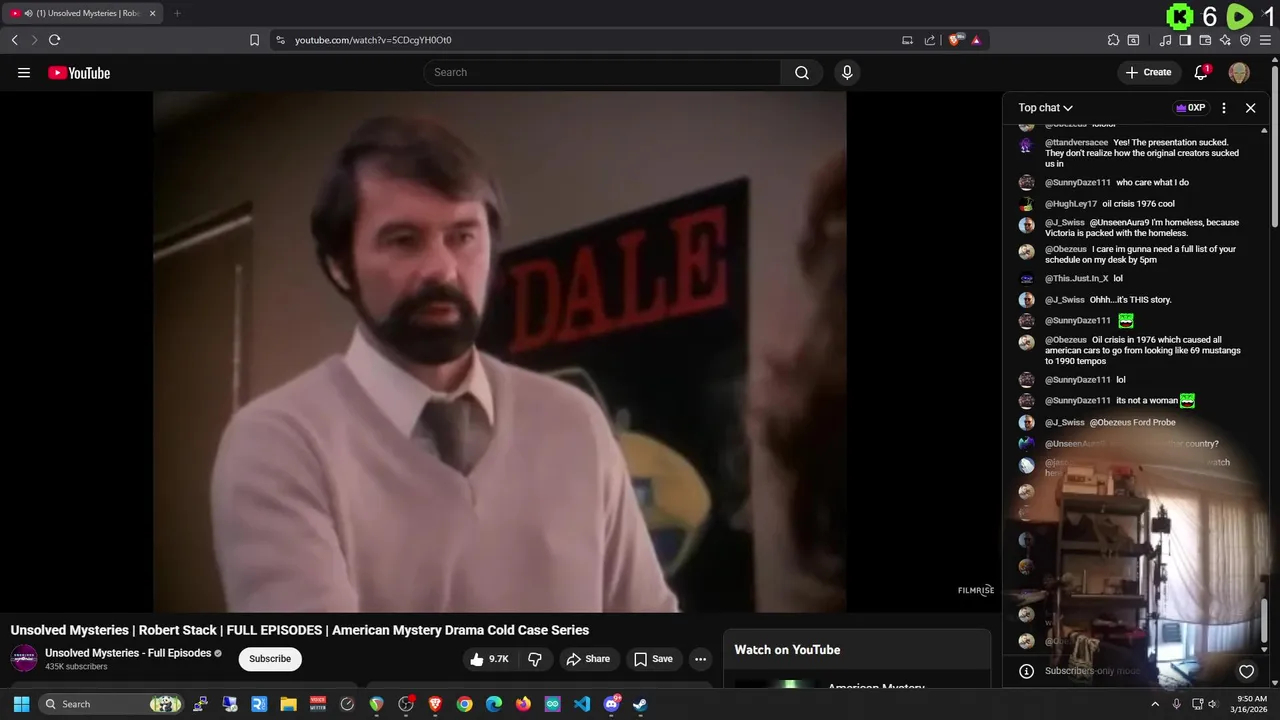
Task: Save the video to a playlist
Action: pos(653,658)
